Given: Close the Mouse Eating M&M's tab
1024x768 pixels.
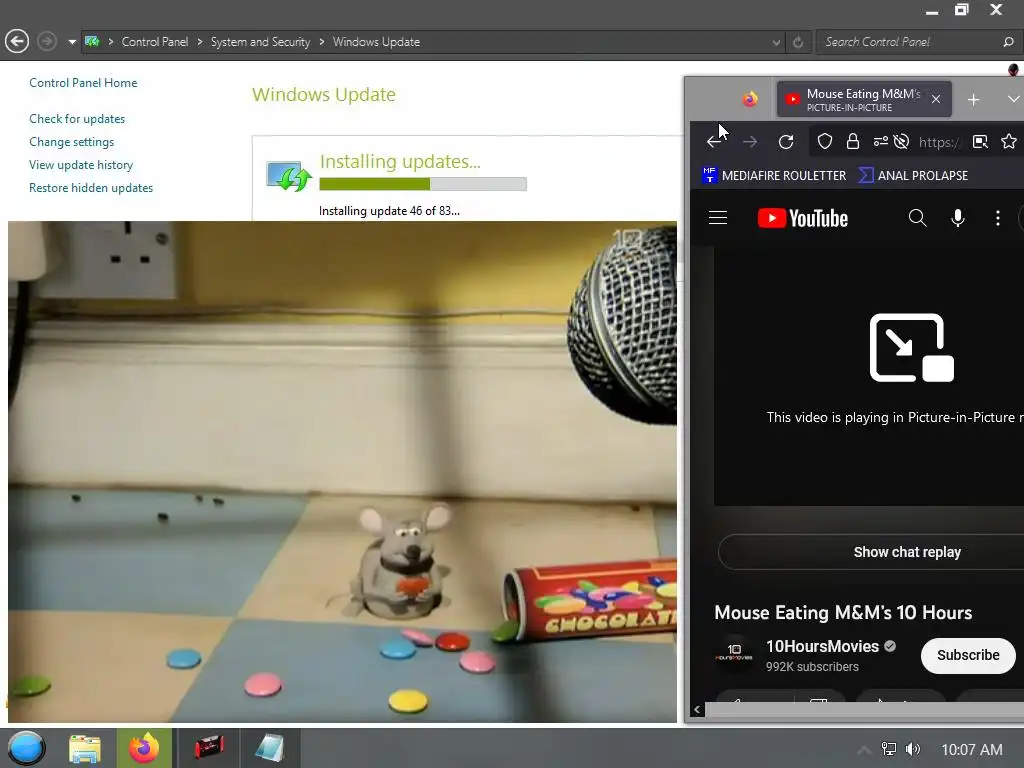Looking at the screenshot, I should pyautogui.click(x=936, y=99).
